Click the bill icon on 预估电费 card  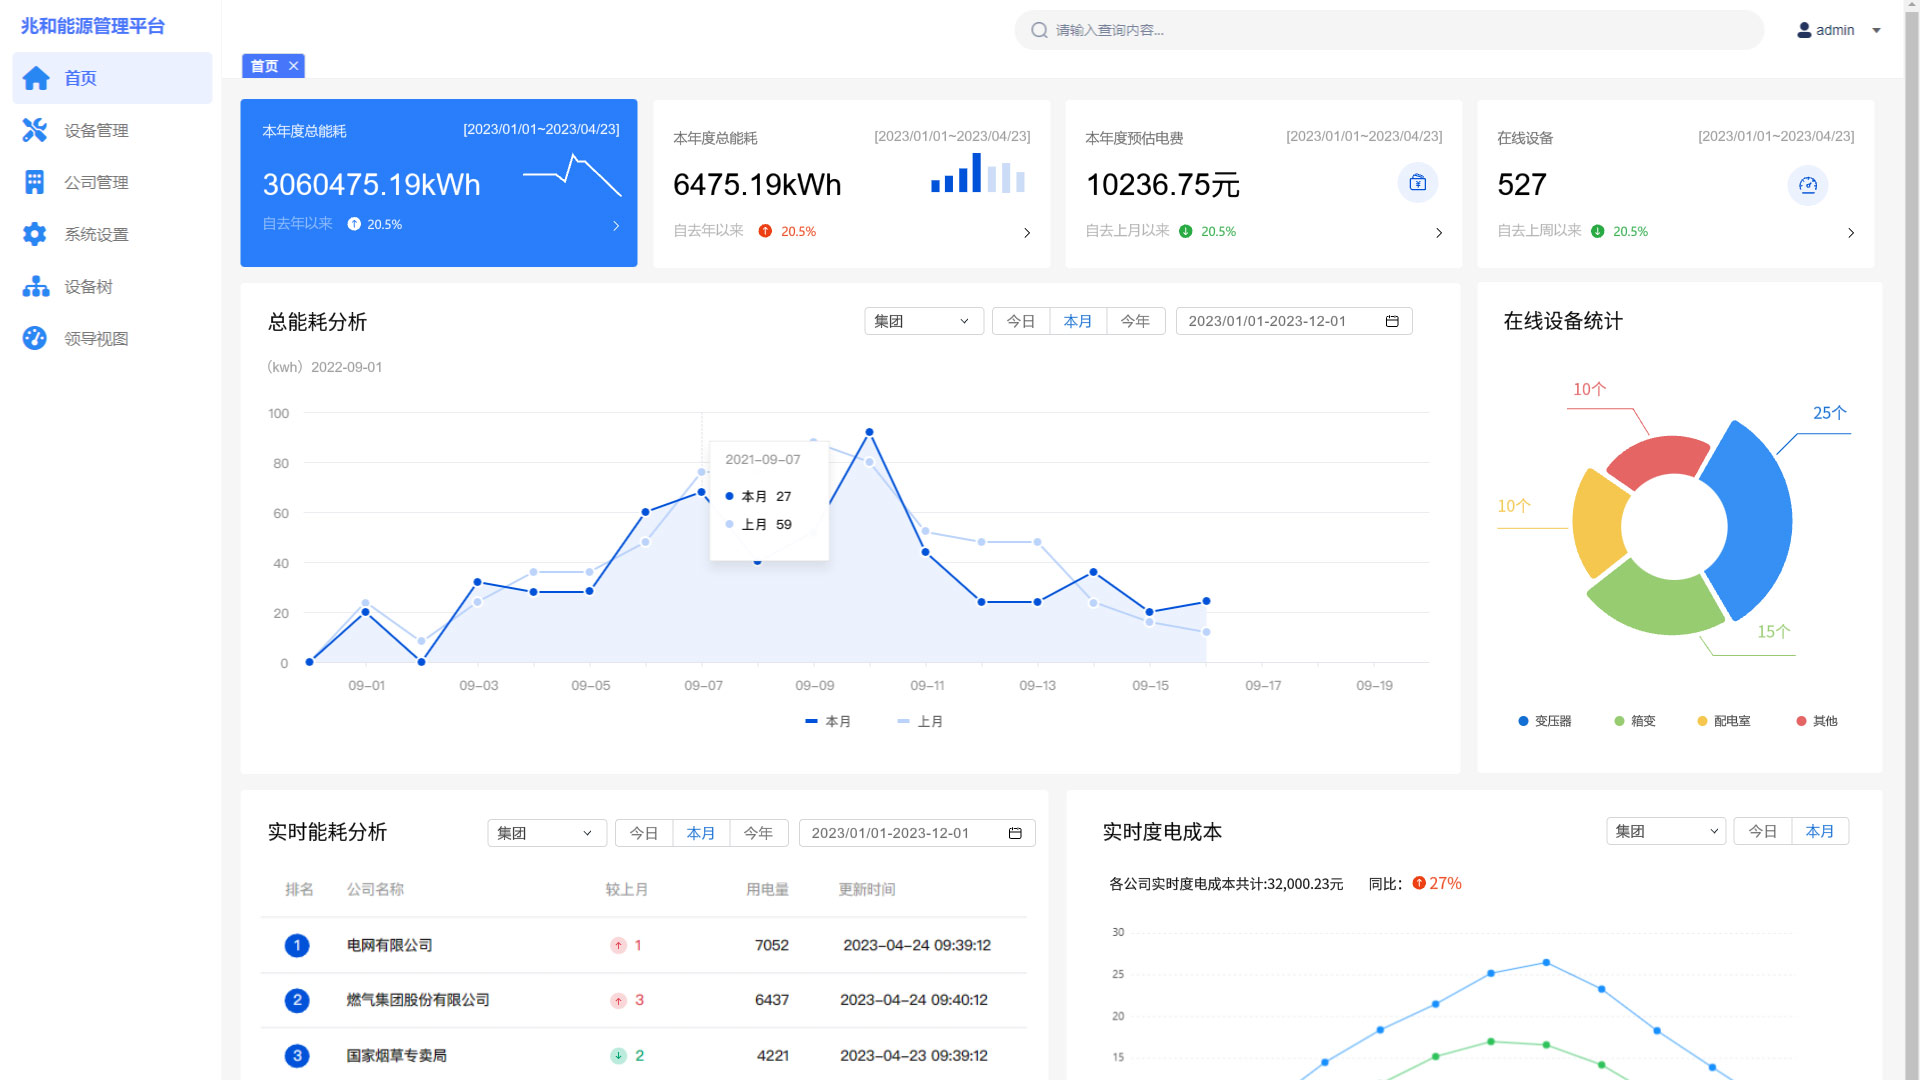tap(1418, 183)
